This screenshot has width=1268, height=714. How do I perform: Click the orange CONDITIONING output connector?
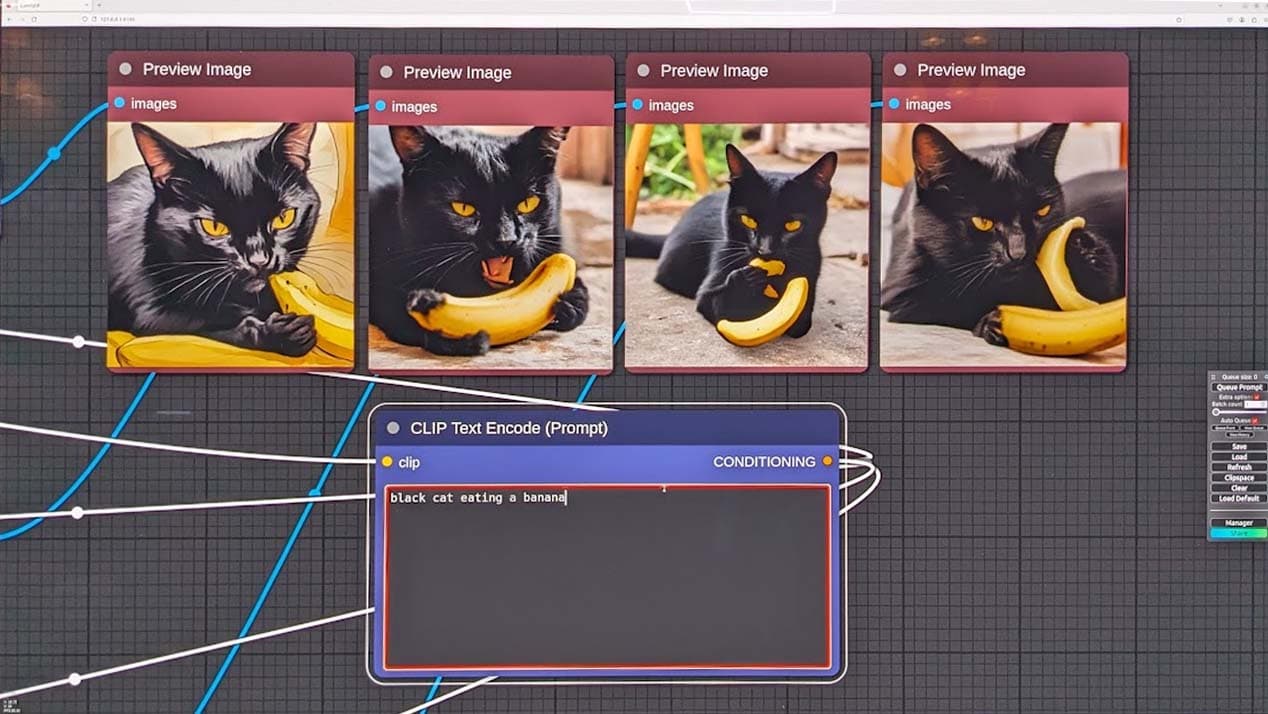click(x=827, y=461)
